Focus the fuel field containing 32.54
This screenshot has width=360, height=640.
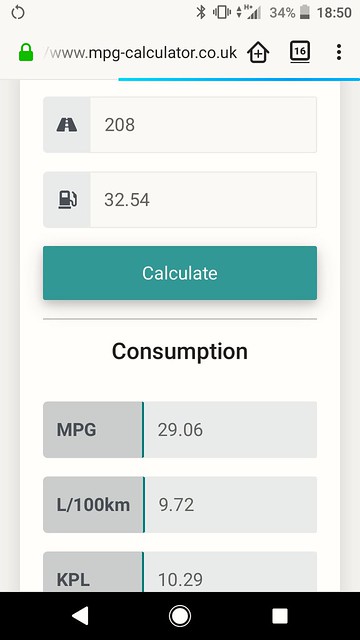tap(203, 200)
